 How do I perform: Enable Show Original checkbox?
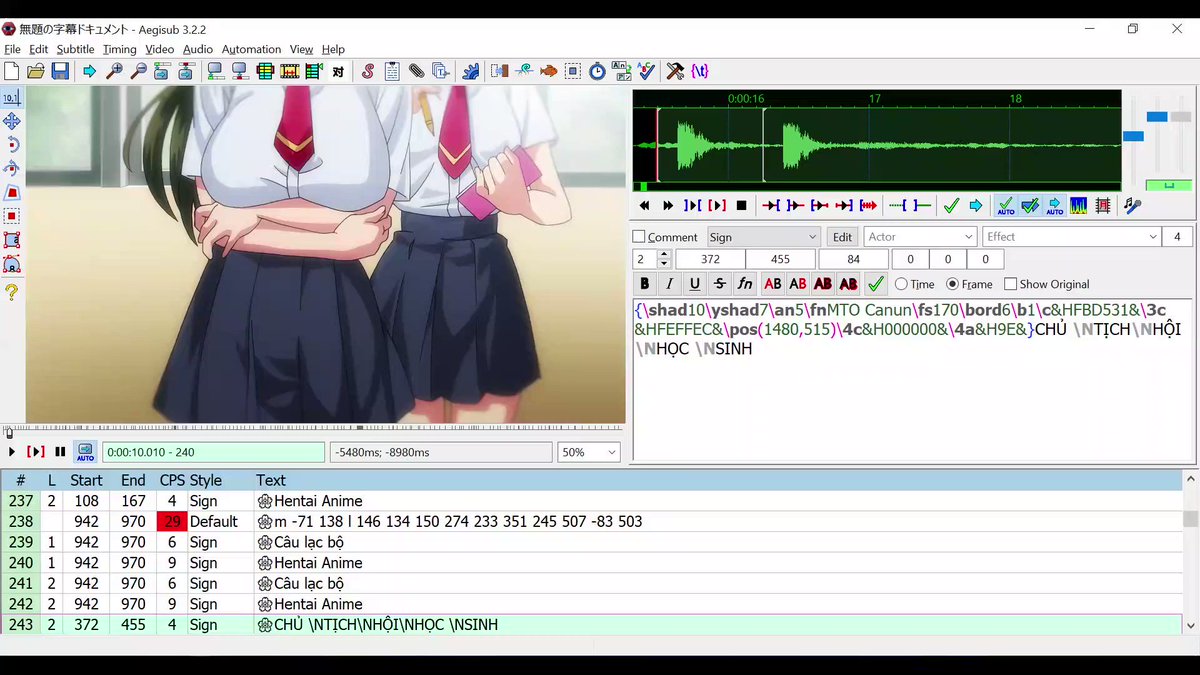(1010, 284)
